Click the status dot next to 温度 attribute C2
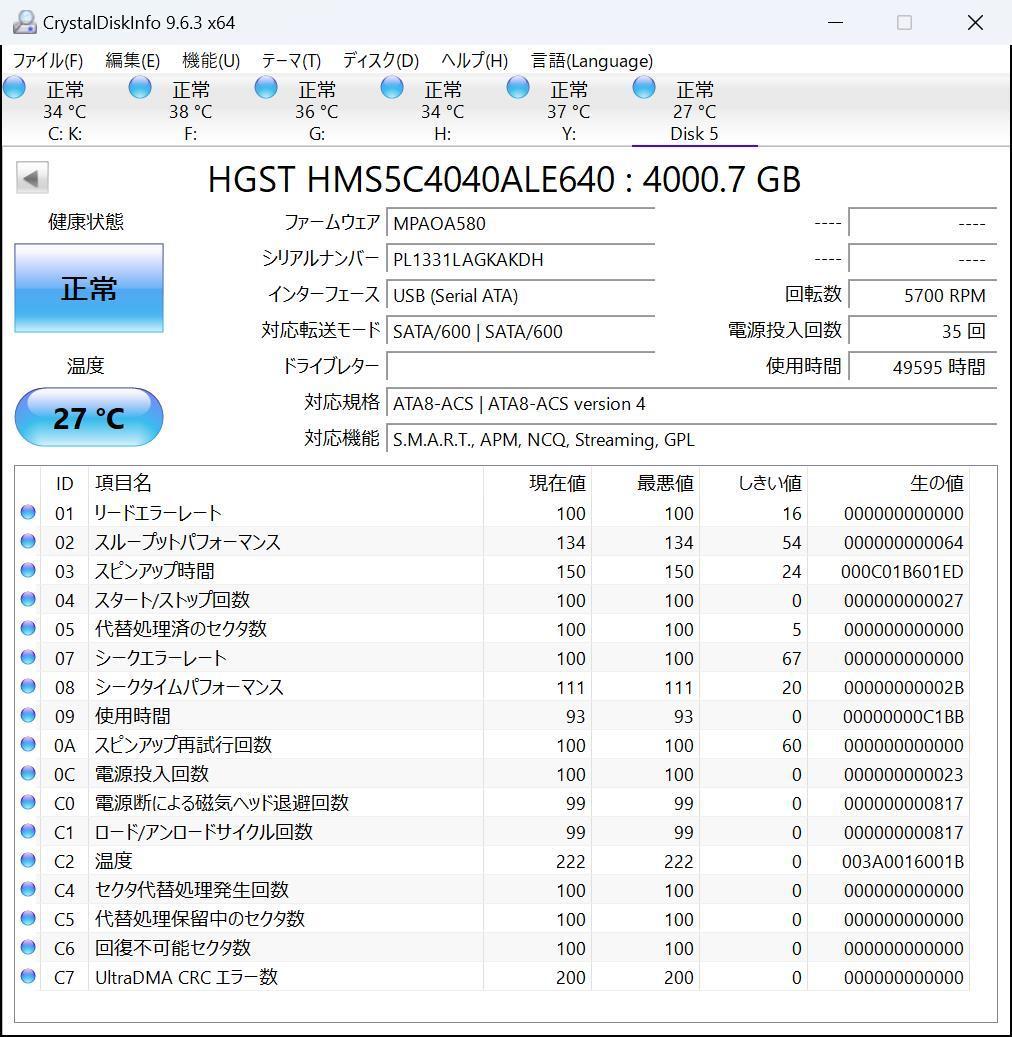The width and height of the screenshot is (1012, 1037). (29, 861)
